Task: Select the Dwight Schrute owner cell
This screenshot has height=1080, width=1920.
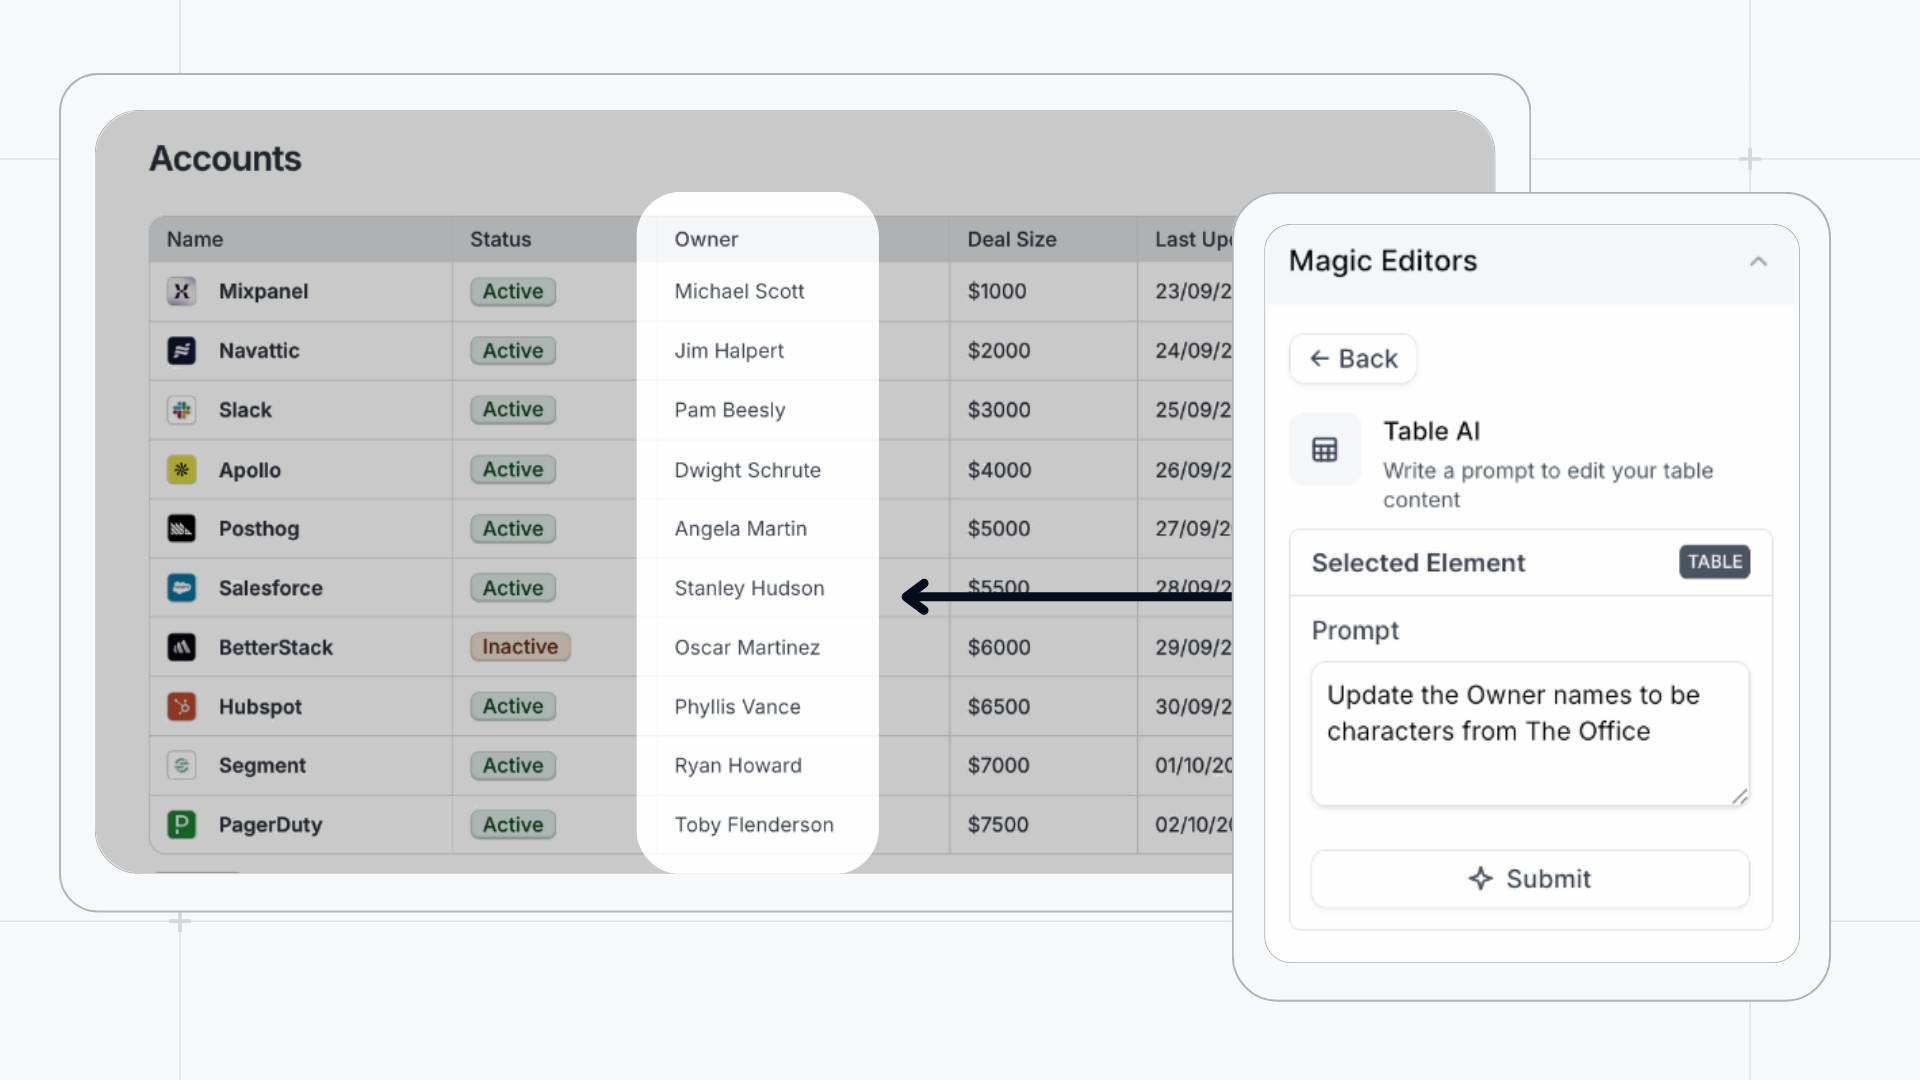Action: [x=747, y=470]
